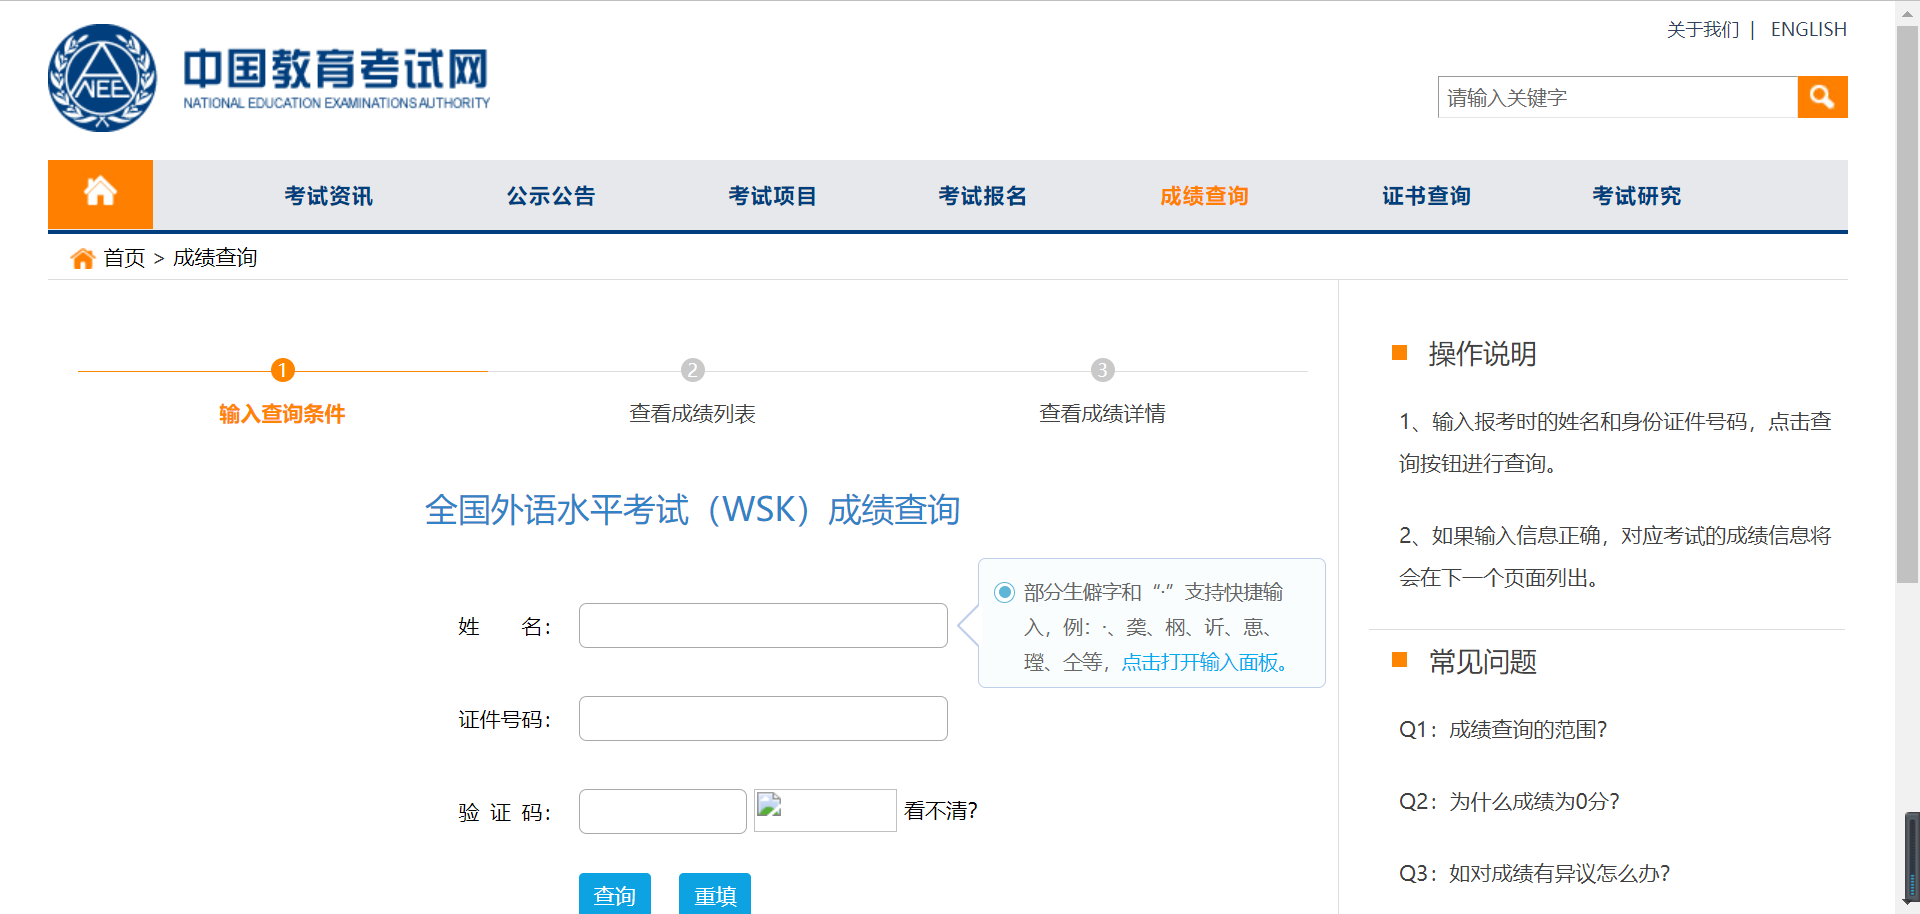Switch site language to ENGLISH
The width and height of the screenshot is (1920, 914).
coord(1808,30)
